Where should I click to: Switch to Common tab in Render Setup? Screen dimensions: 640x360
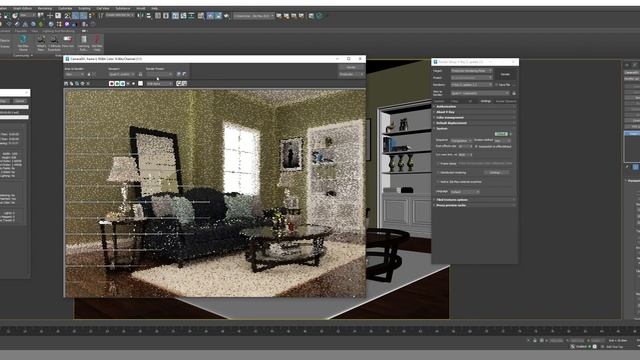[x=439, y=101]
